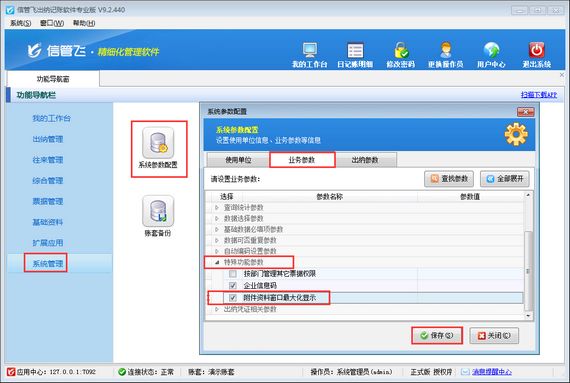Viewport: 570px width, 383px height.
Task: Open the 用户中心 globe icon
Action: pyautogui.click(x=491, y=50)
